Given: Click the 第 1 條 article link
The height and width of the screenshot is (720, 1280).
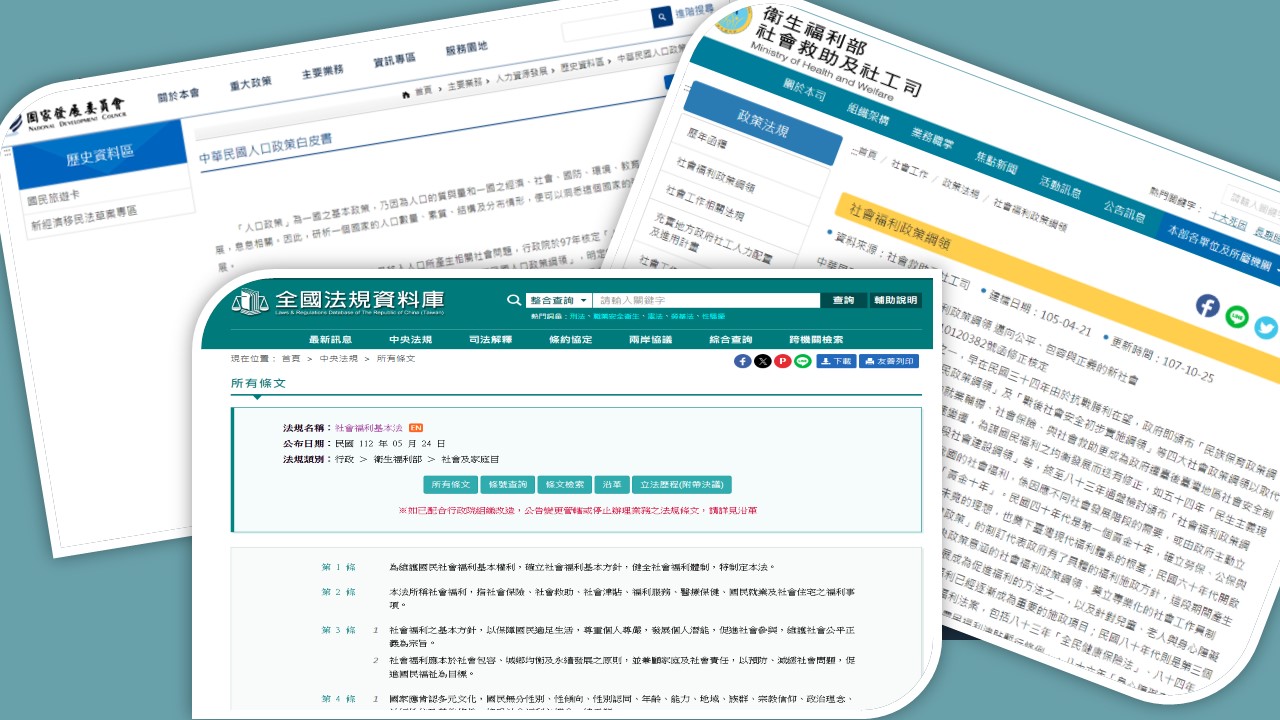Looking at the screenshot, I should pos(338,567).
